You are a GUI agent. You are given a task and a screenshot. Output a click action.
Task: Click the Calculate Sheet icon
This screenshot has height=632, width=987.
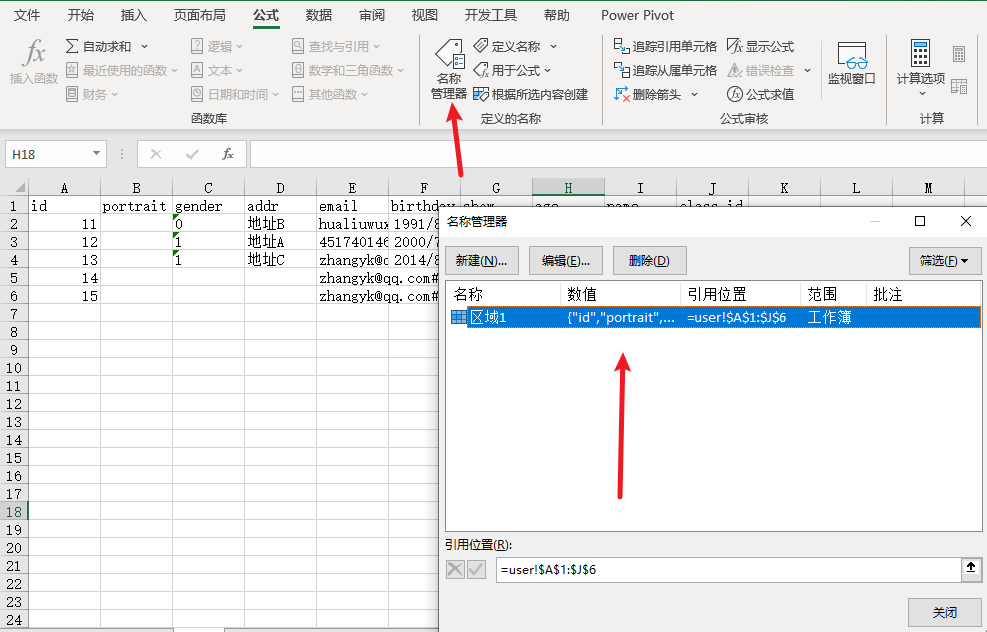click(x=959, y=86)
